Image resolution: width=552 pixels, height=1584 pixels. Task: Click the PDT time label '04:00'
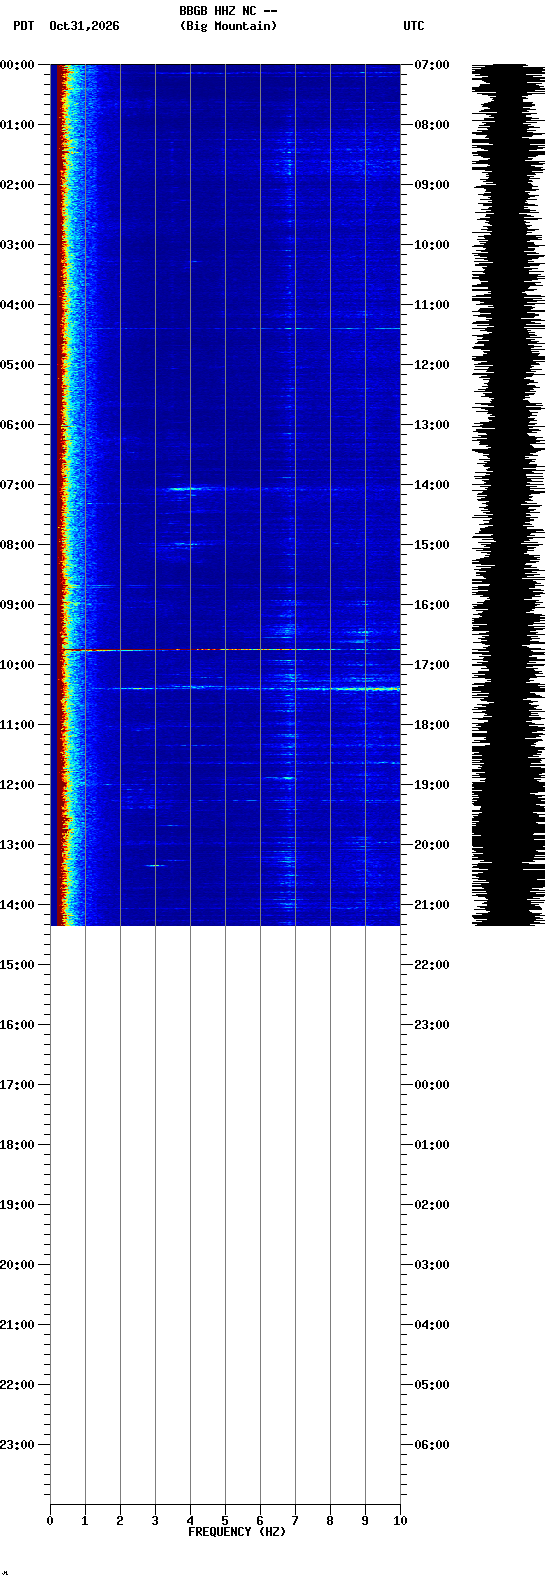pos(17,305)
